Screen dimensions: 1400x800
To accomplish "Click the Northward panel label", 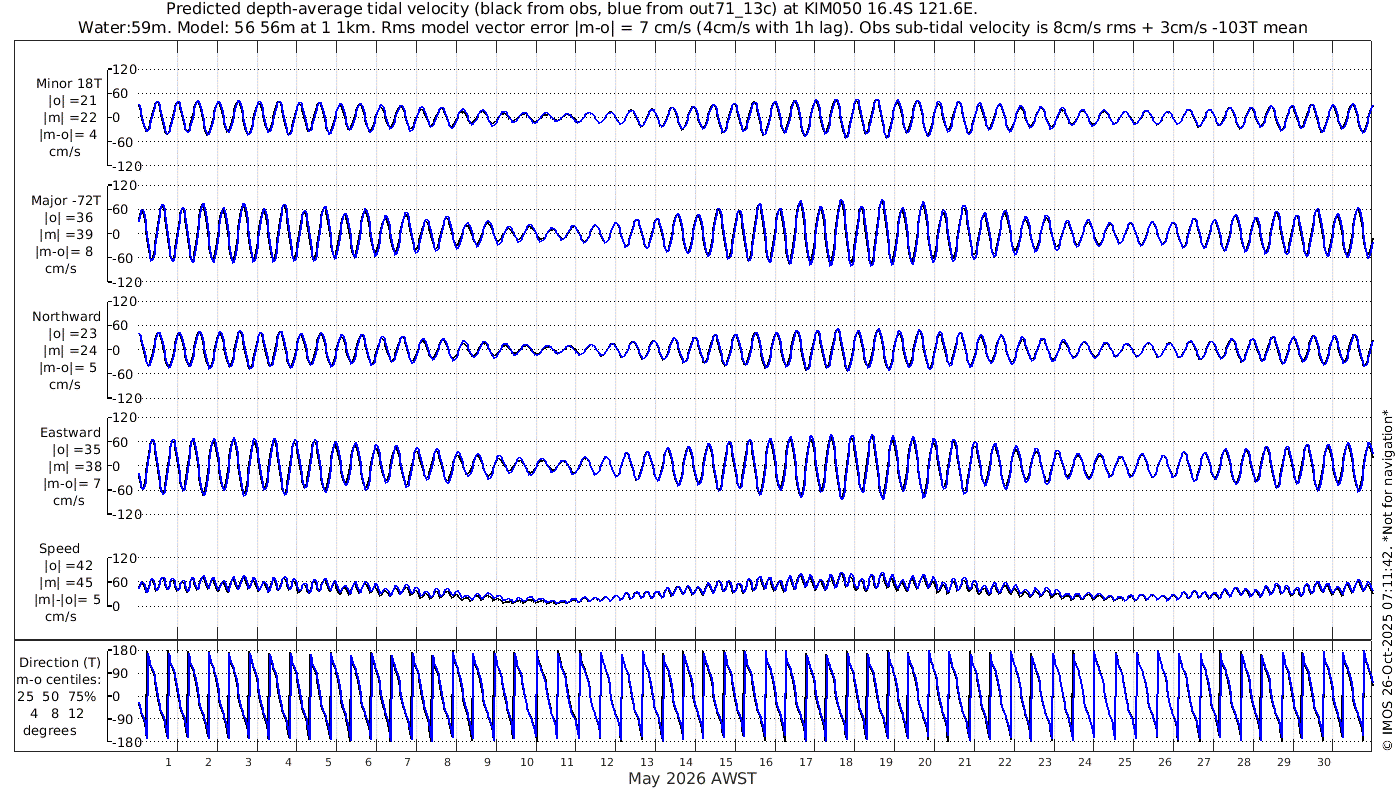I will (x=68, y=317).
